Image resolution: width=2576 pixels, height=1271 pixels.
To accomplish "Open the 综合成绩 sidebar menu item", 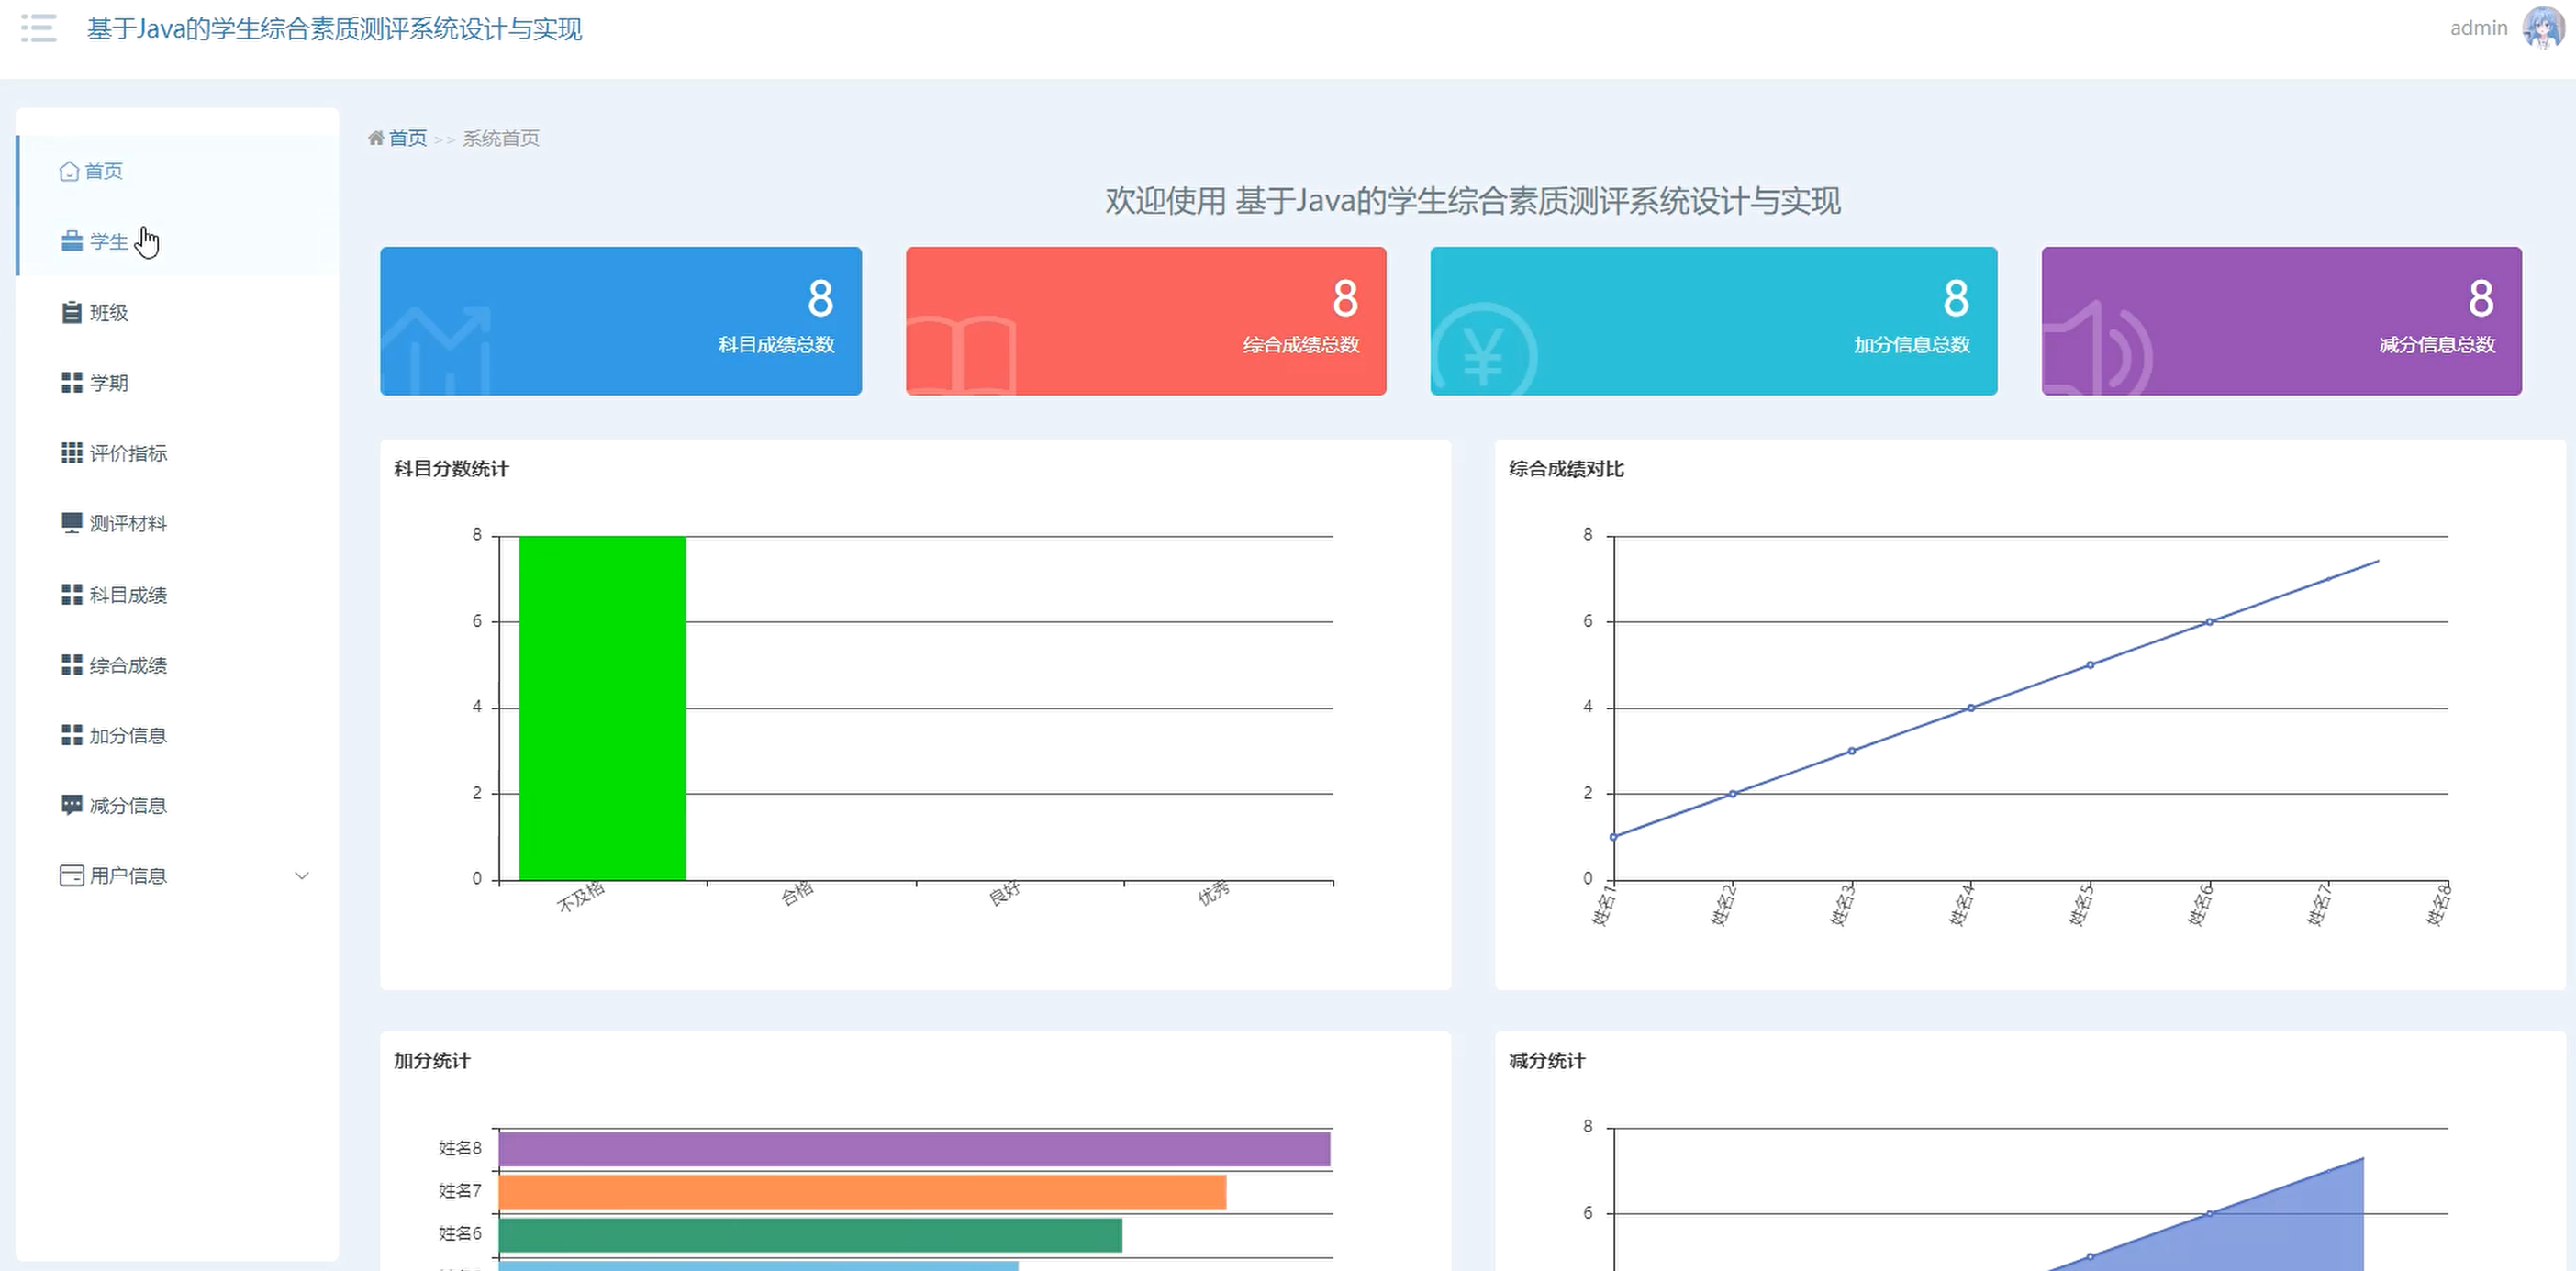I will (x=179, y=665).
